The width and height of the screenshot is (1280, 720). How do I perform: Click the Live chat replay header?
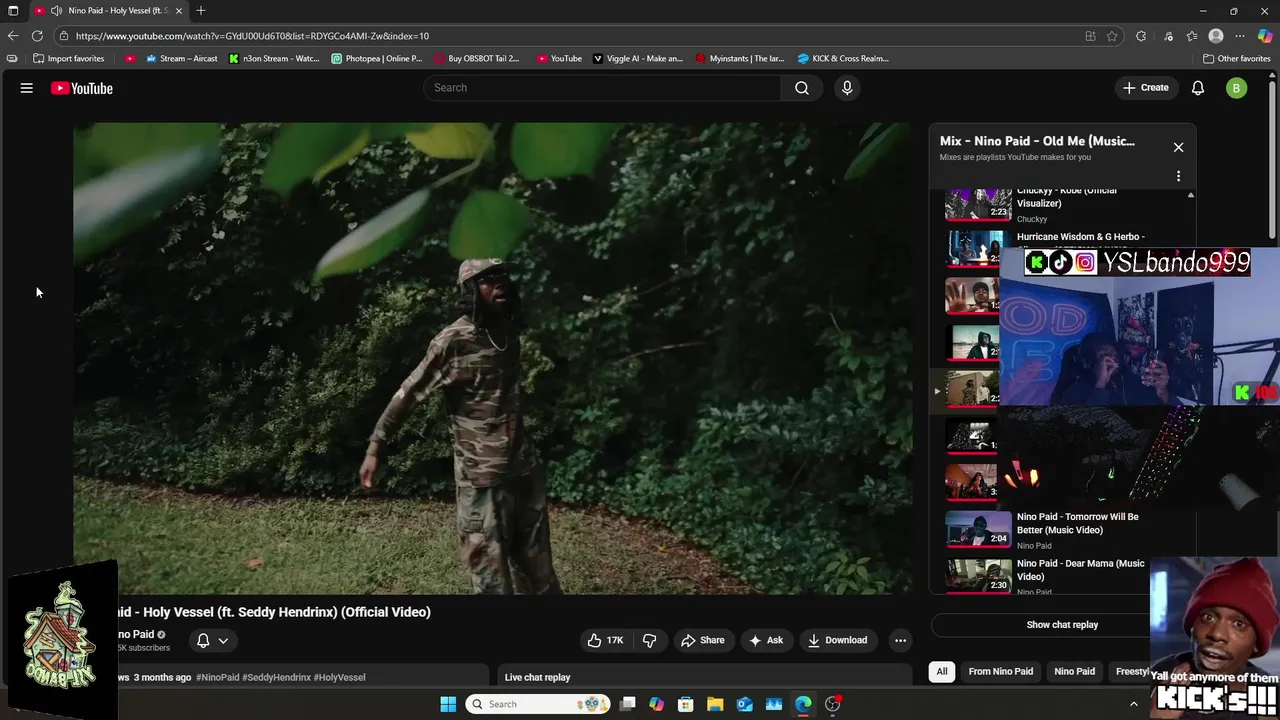(537, 677)
